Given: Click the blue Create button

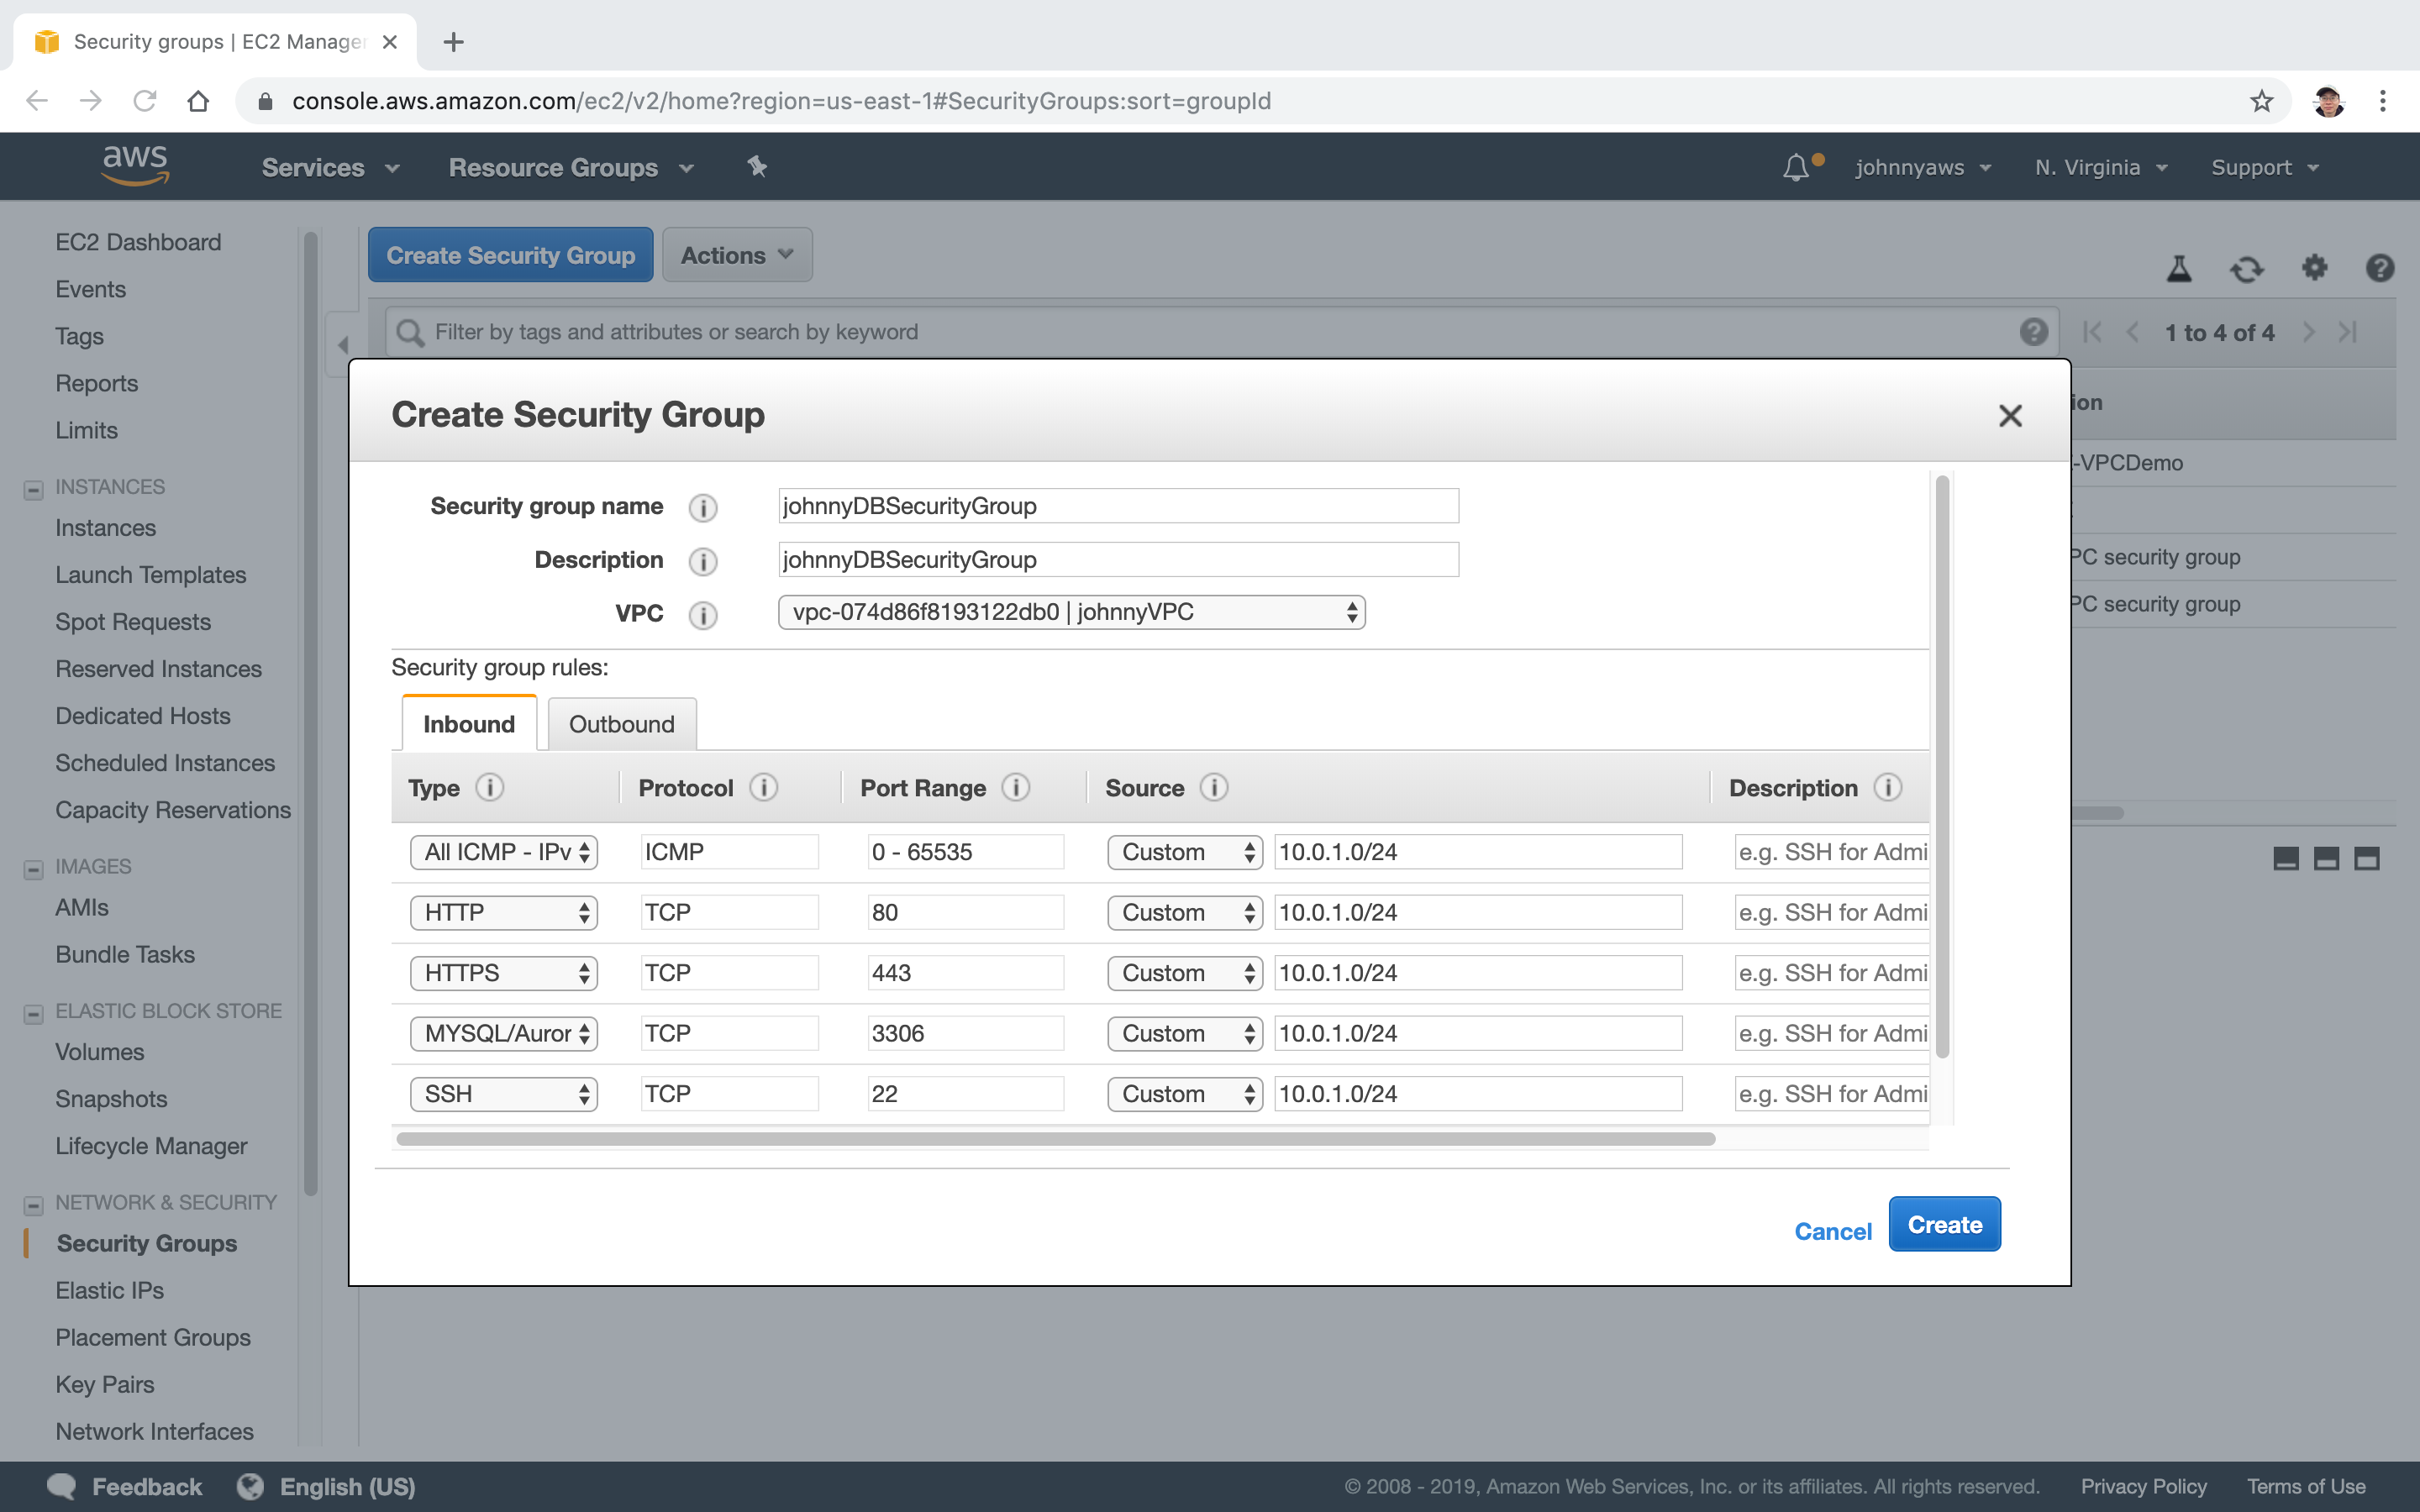Looking at the screenshot, I should (x=1944, y=1224).
